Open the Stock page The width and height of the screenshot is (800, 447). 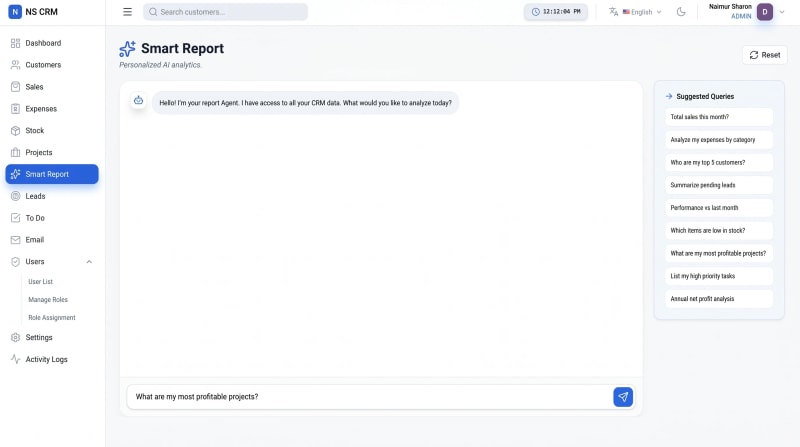point(52,131)
